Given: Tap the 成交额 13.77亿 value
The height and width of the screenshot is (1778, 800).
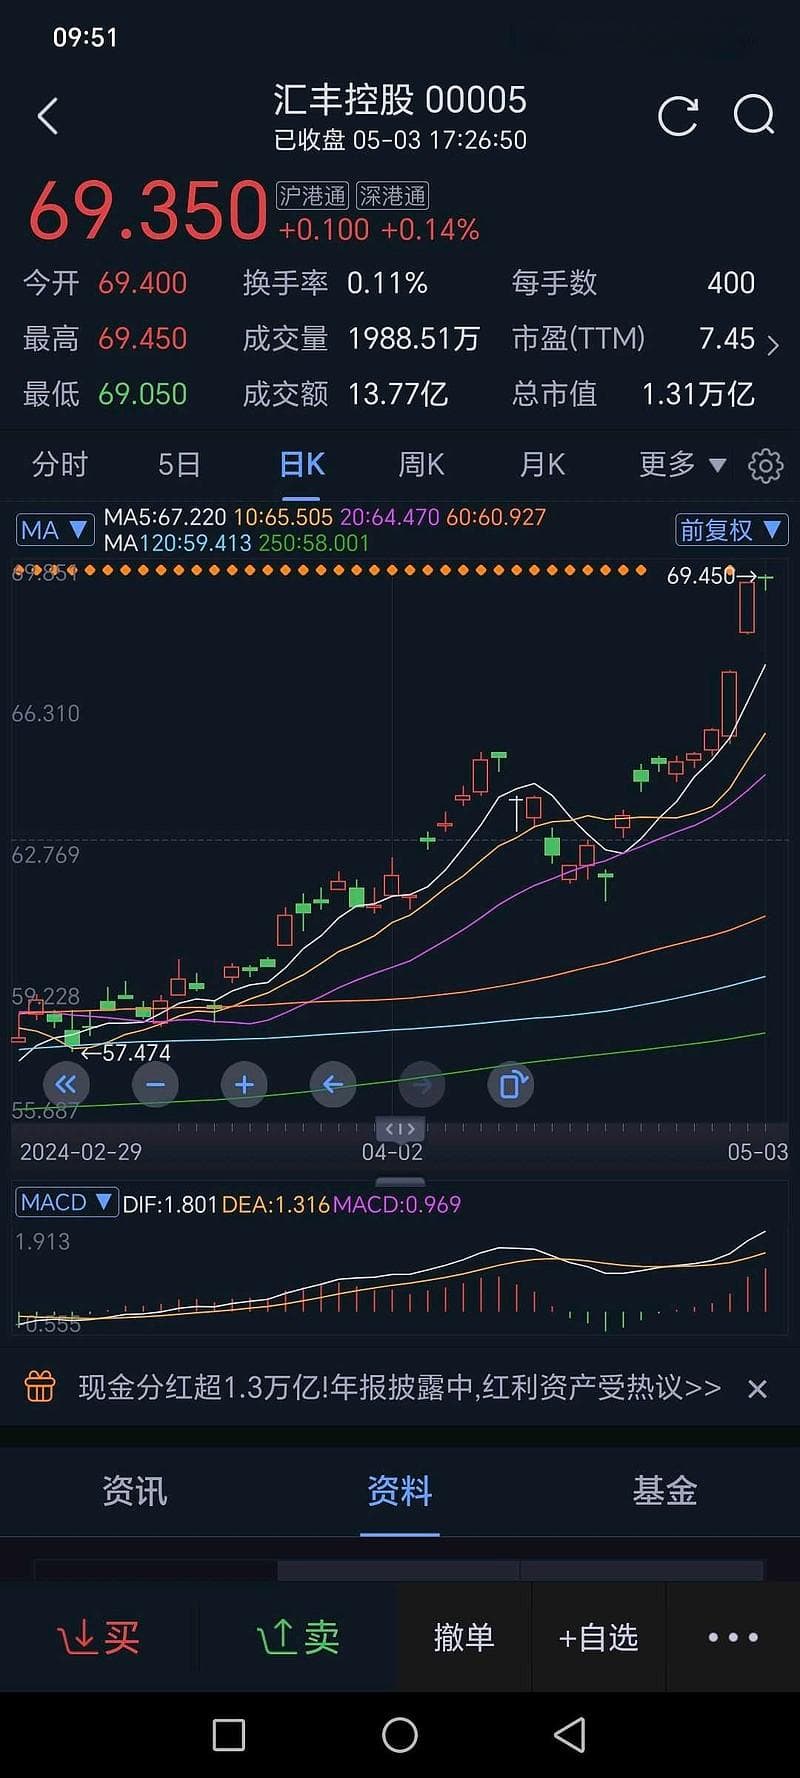Looking at the screenshot, I should pyautogui.click(x=397, y=394).
